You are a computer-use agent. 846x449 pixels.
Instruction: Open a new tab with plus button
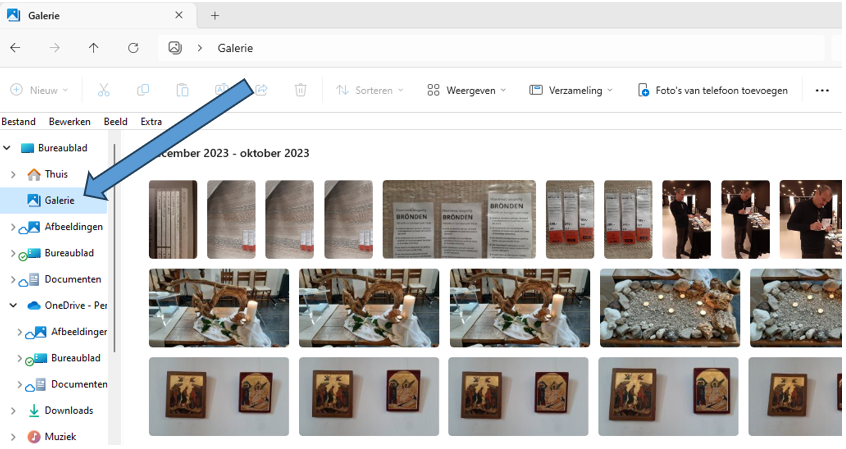(x=215, y=15)
